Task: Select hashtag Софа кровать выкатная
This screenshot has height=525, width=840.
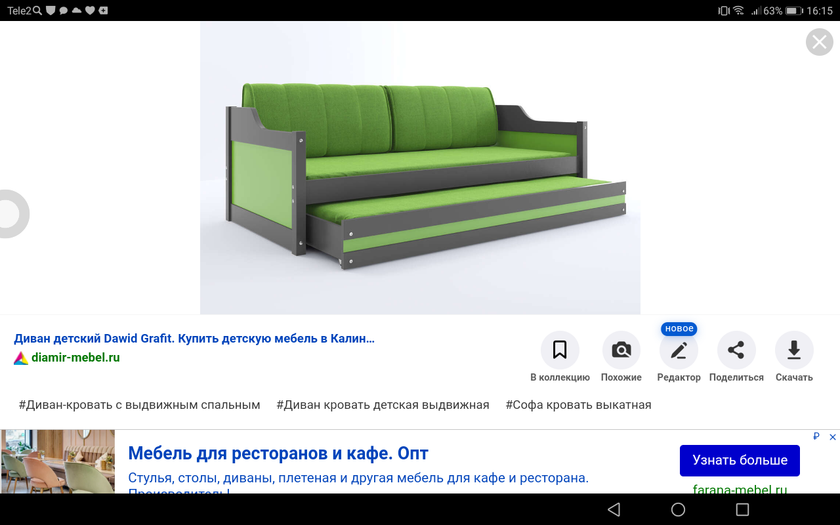Action: pos(578,405)
